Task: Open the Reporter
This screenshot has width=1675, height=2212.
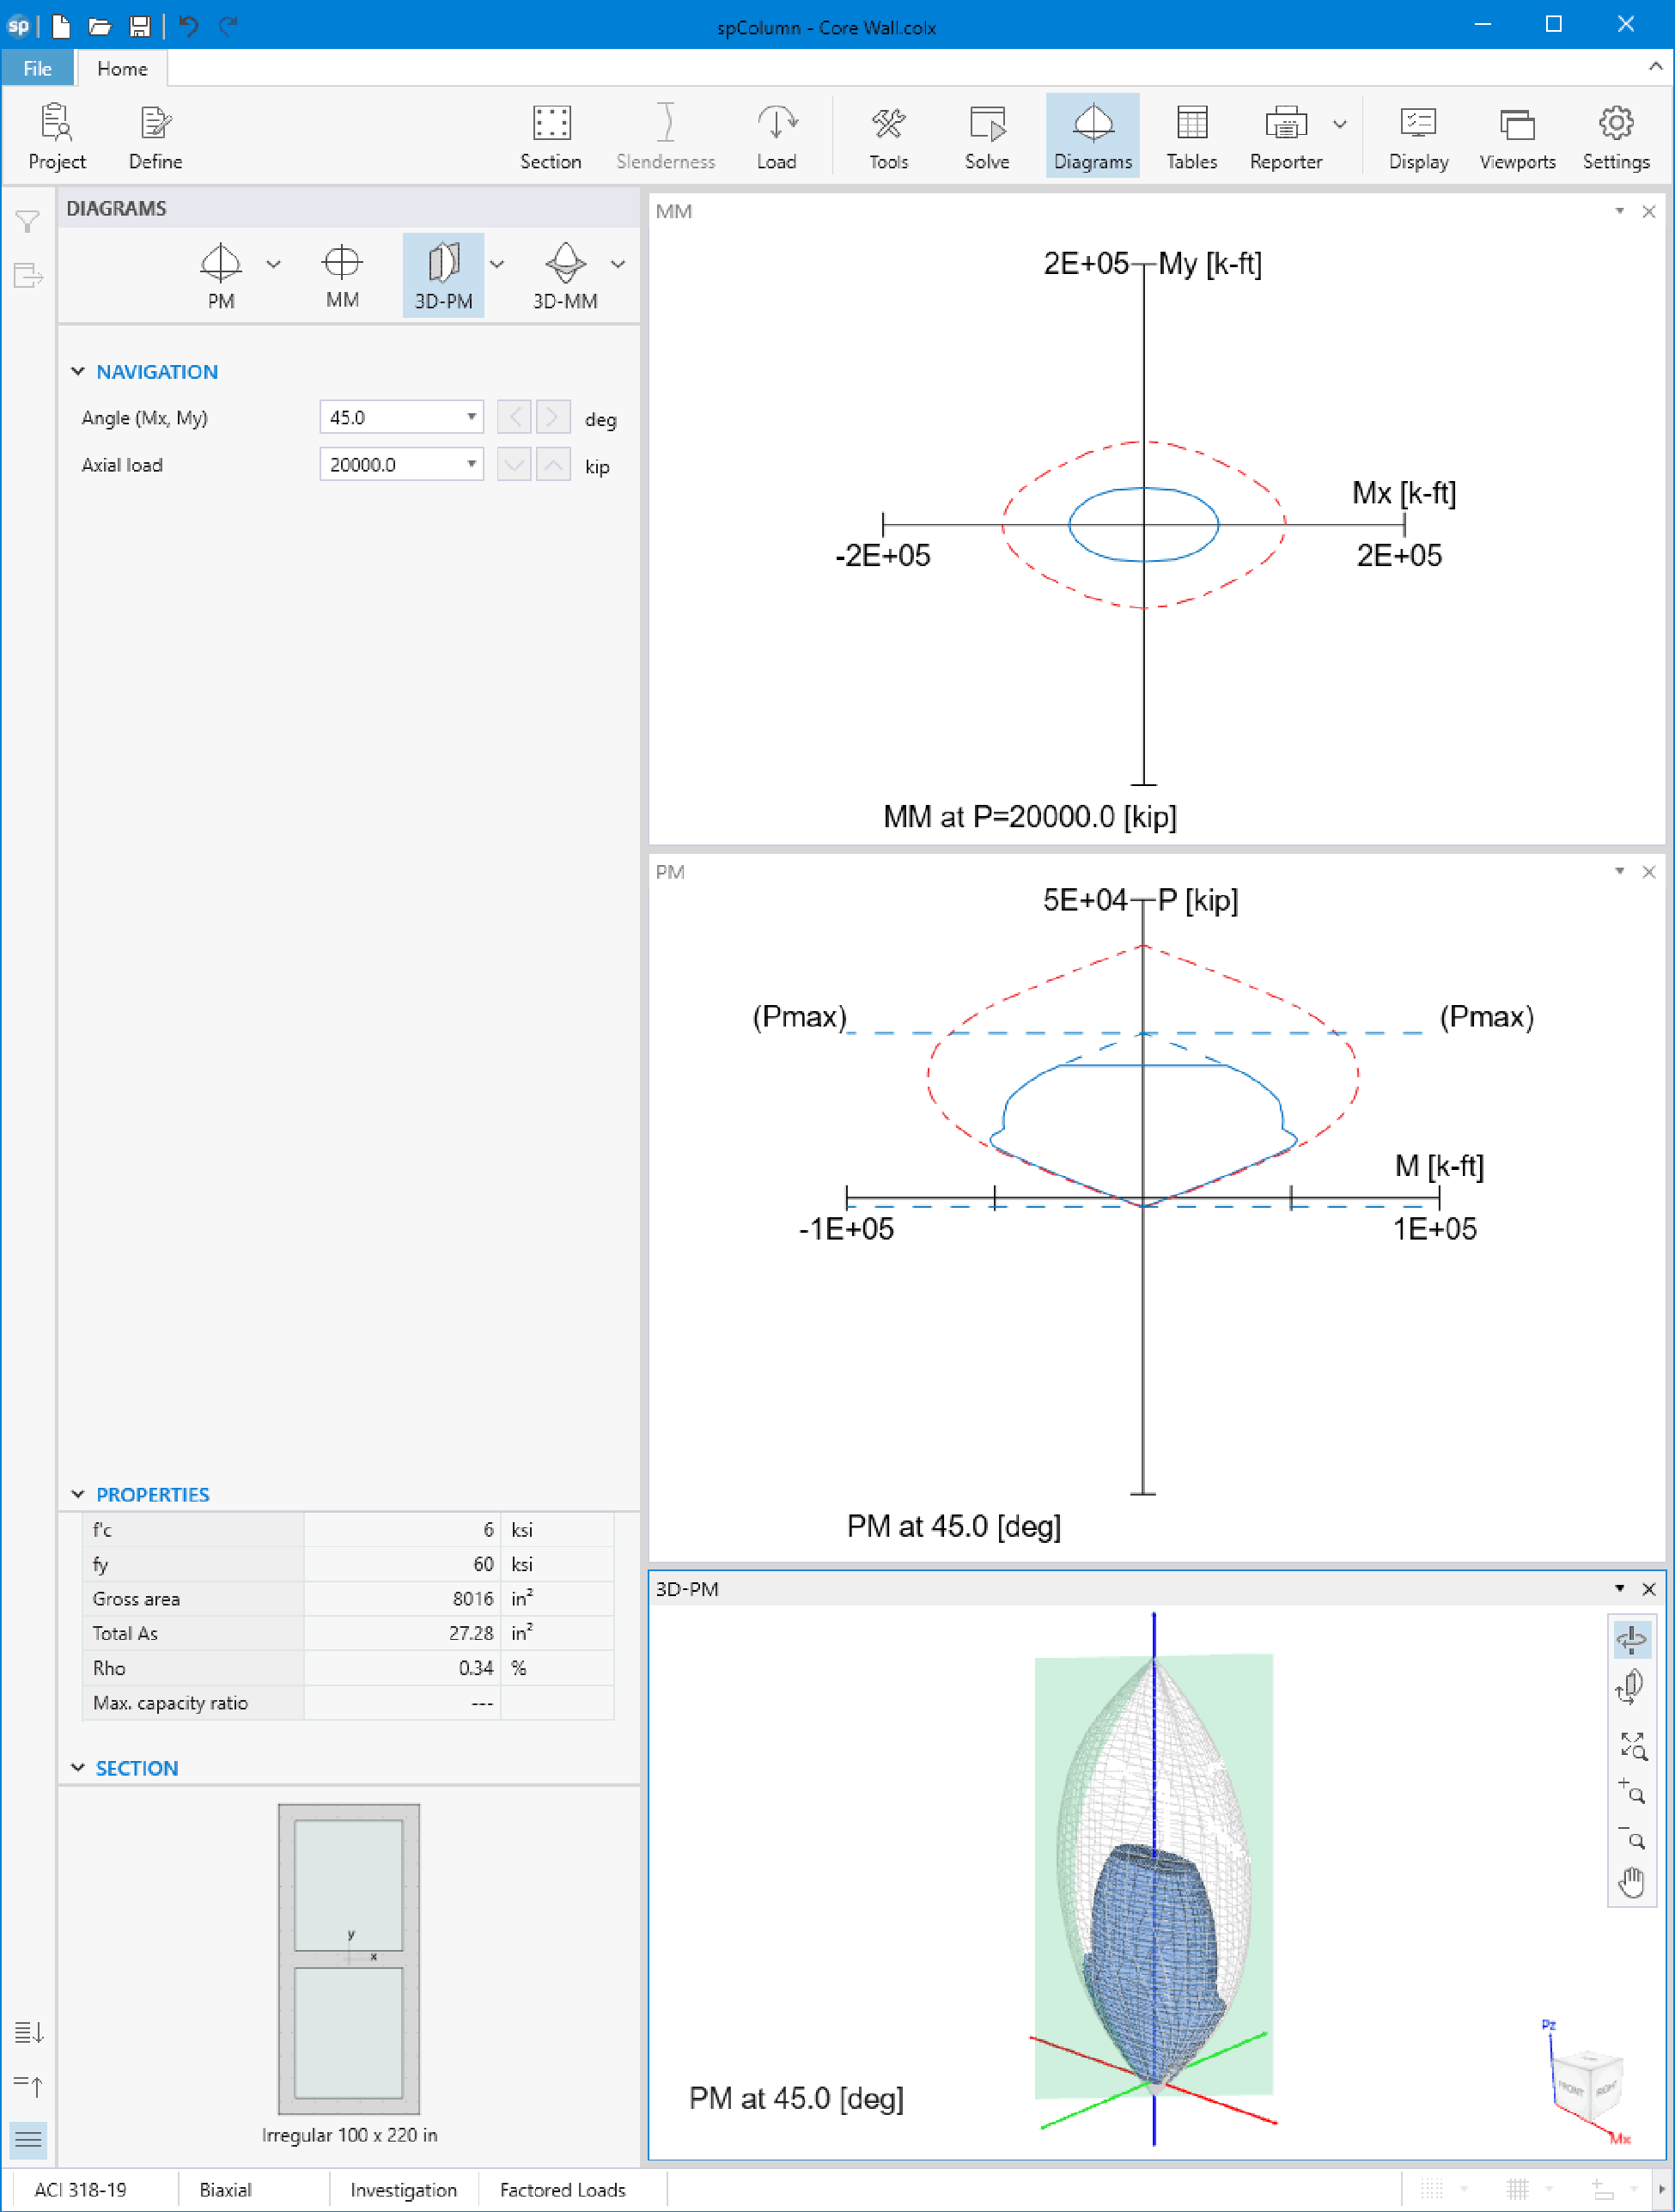Action: (x=1285, y=136)
